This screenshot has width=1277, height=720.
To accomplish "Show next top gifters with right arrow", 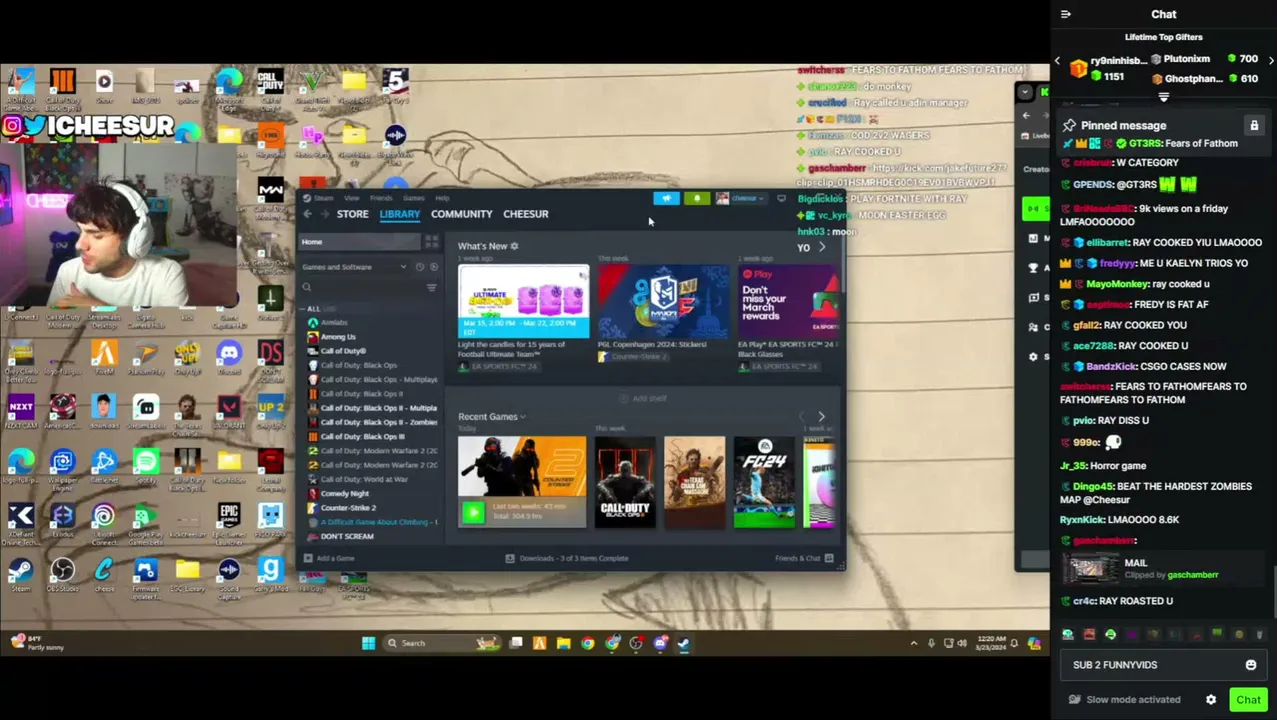I will point(1270,60).
